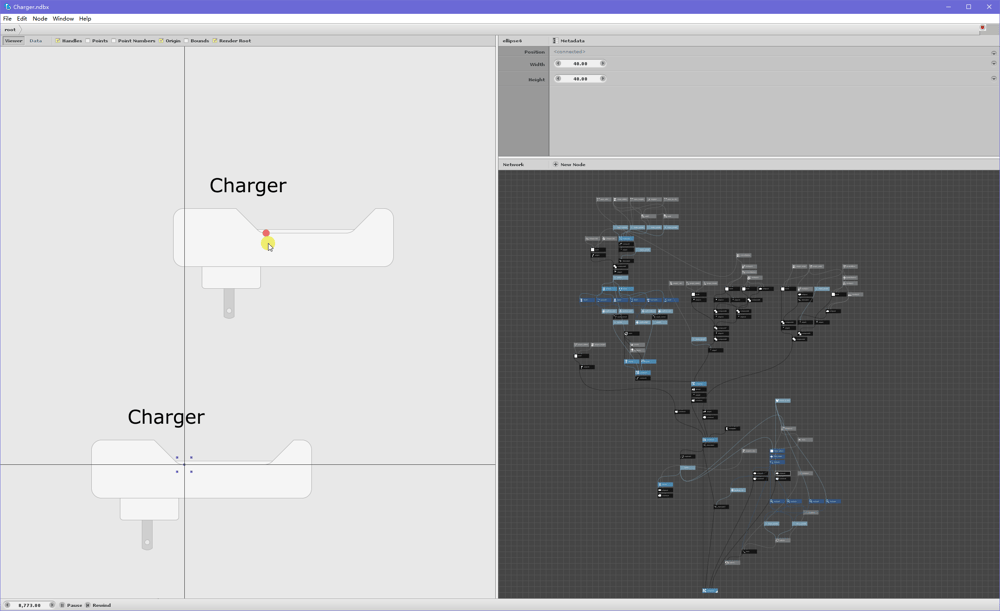The height and width of the screenshot is (611, 1000).
Task: Enable the Point Numbers checkbox
Action: coord(114,41)
